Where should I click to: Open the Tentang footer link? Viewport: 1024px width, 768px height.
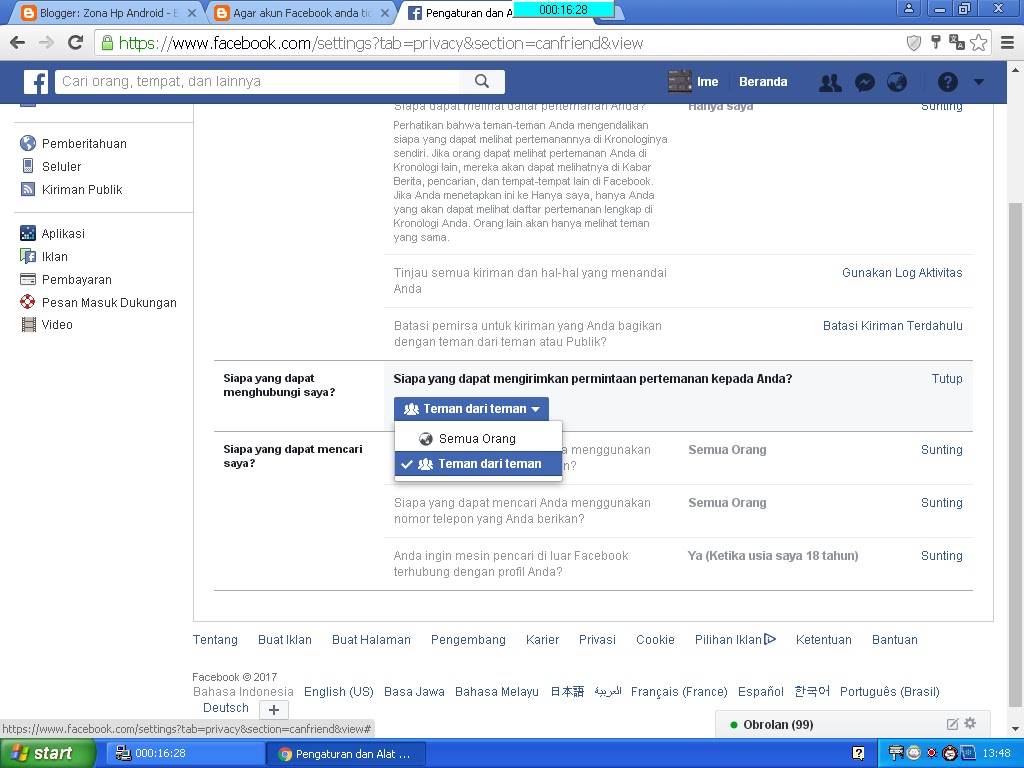[x=215, y=640]
